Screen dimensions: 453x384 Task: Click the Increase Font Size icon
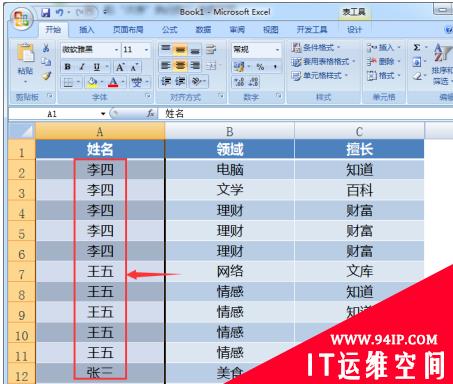point(120,67)
